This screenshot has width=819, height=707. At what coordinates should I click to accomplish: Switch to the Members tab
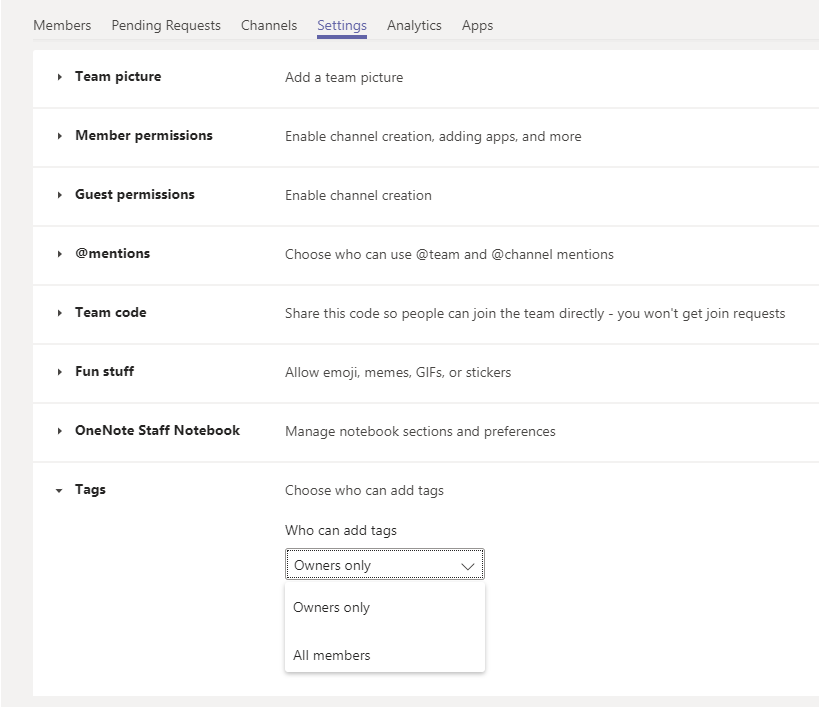[x=62, y=26]
